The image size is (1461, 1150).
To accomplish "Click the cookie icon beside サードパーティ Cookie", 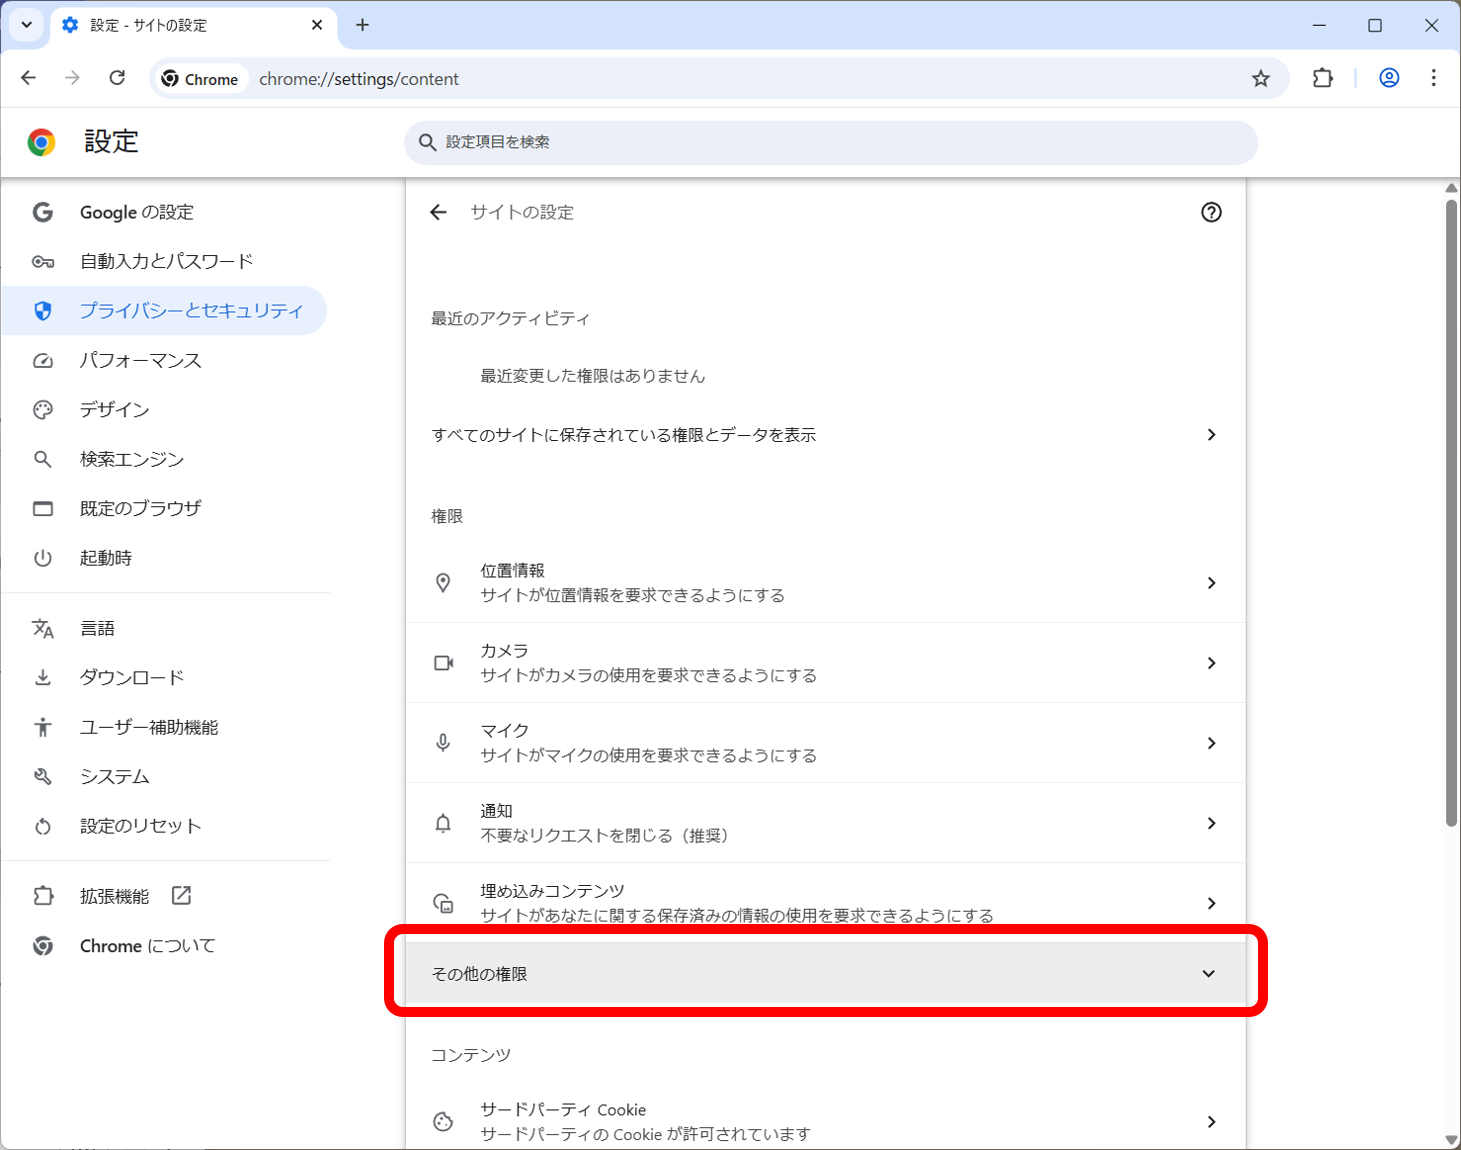I will [443, 1122].
